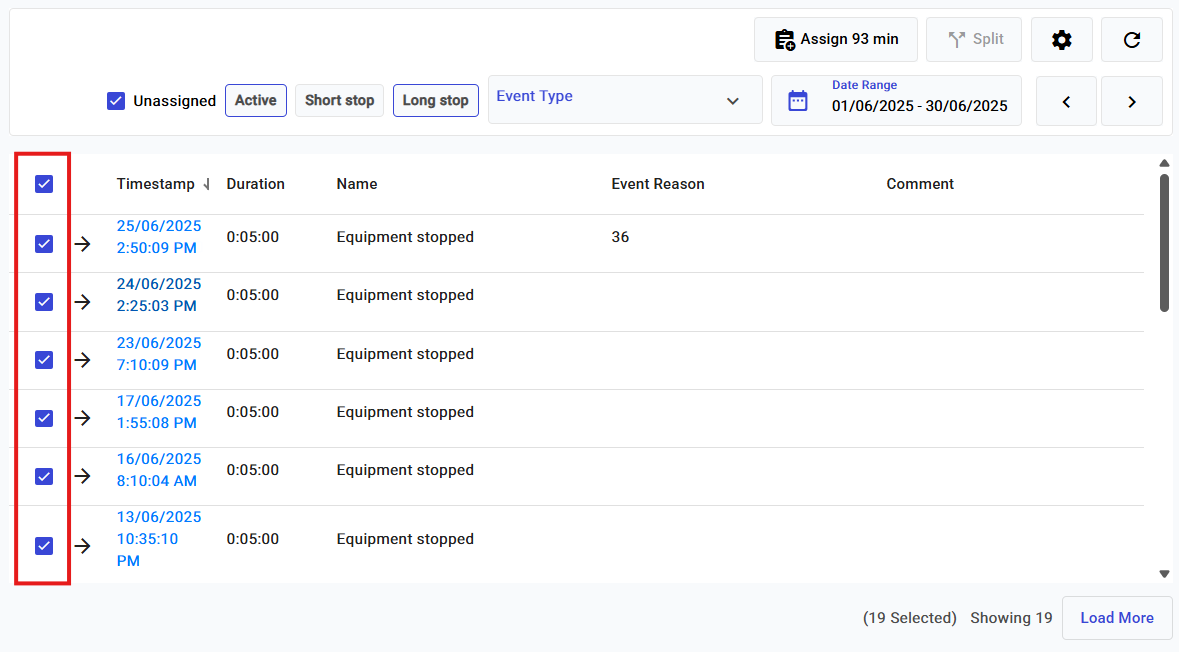Toggle the Short stop filter chip
This screenshot has width=1179, height=652.
tap(339, 100)
